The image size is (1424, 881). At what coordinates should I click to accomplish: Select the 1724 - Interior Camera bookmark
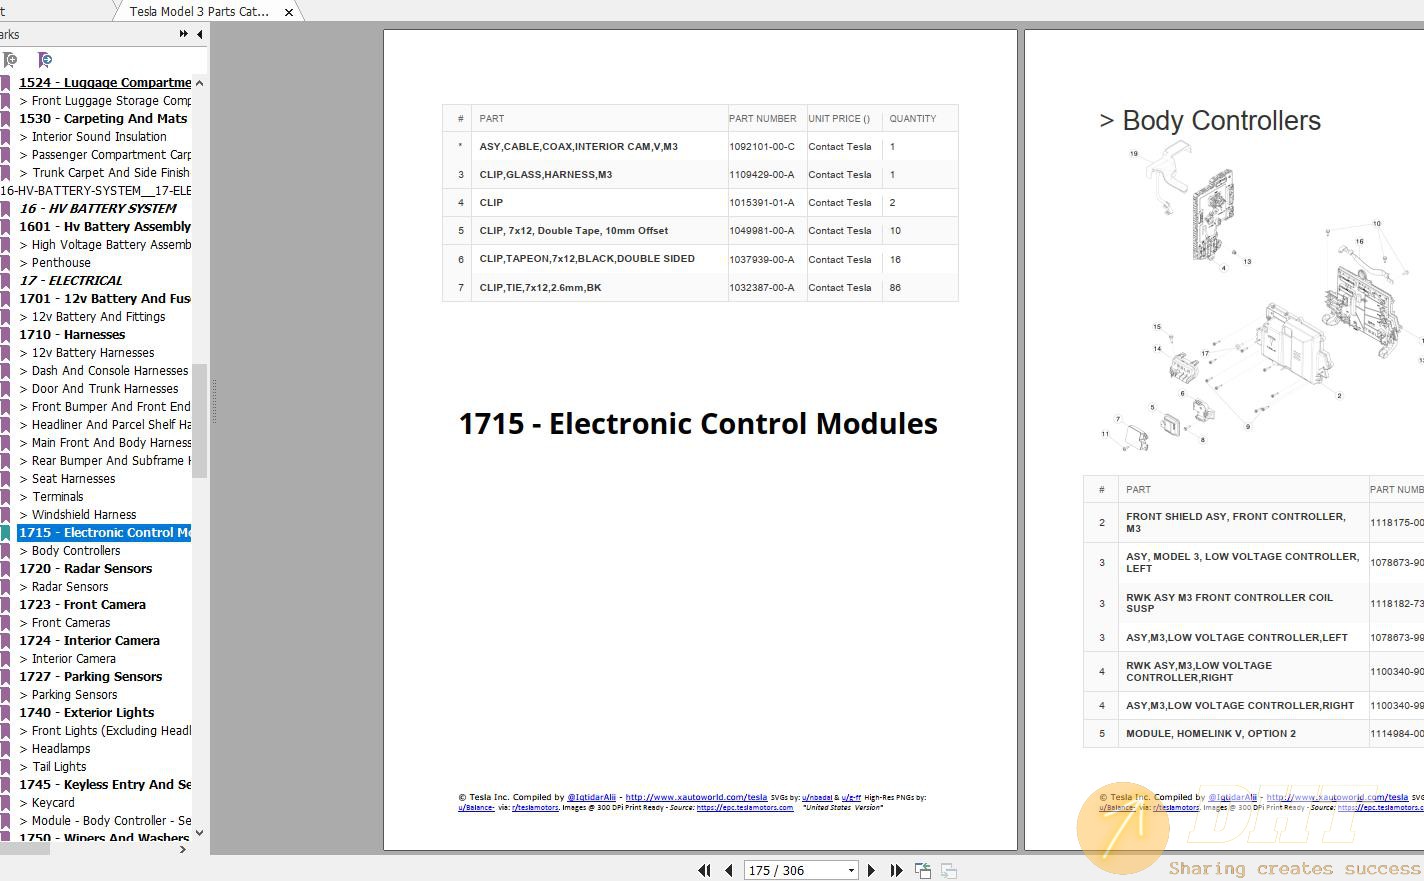pos(89,641)
